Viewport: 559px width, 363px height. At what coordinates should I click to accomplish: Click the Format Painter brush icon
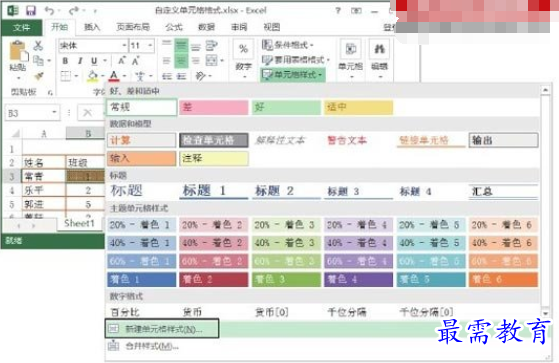pos(38,76)
